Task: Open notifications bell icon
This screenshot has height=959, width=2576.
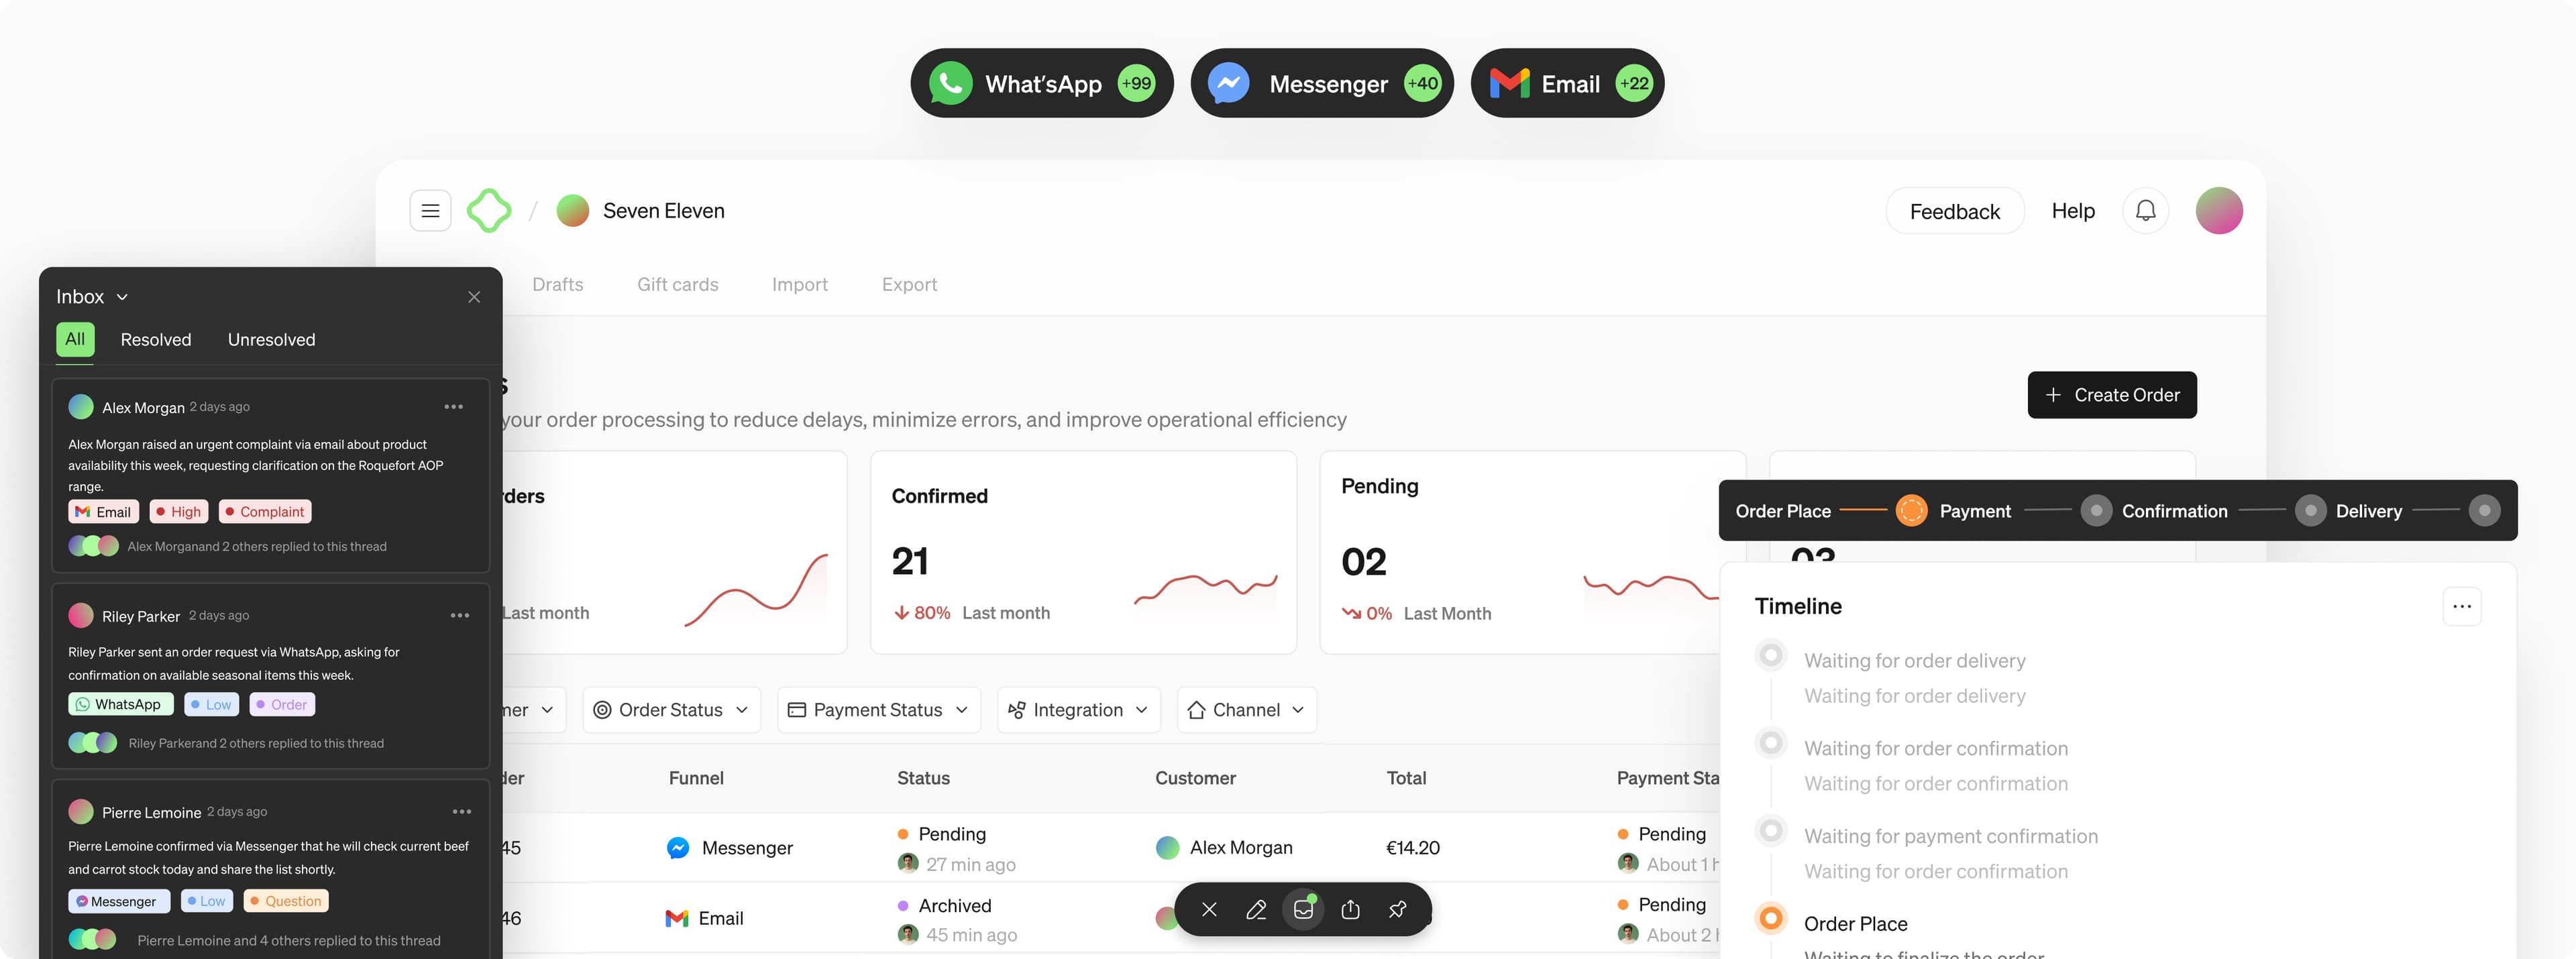Action: pos(2145,211)
